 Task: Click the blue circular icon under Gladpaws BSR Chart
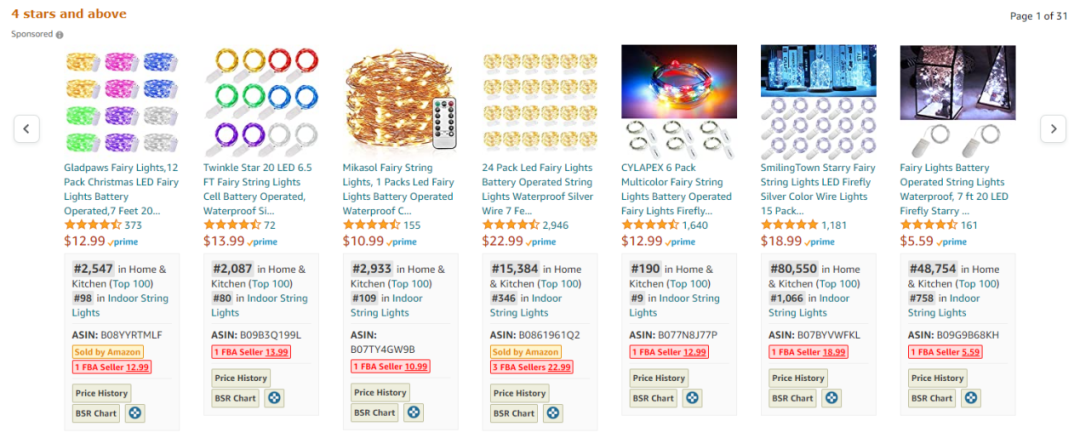(x=135, y=413)
